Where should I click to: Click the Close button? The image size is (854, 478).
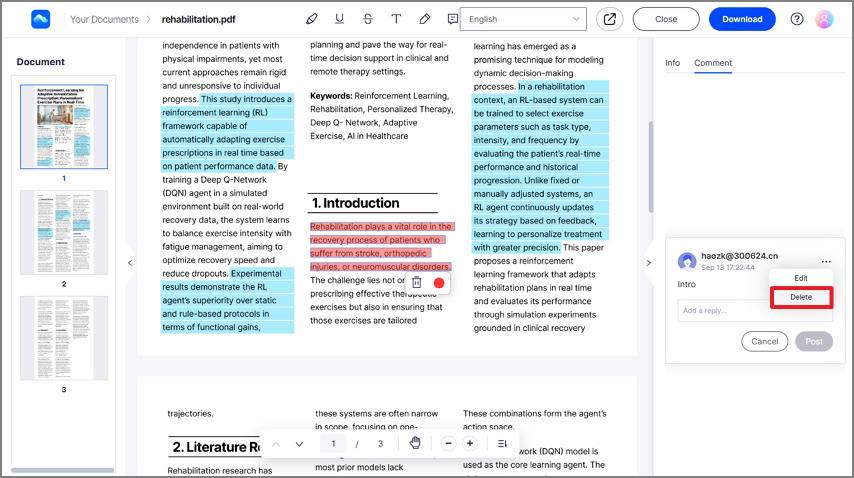pos(666,19)
